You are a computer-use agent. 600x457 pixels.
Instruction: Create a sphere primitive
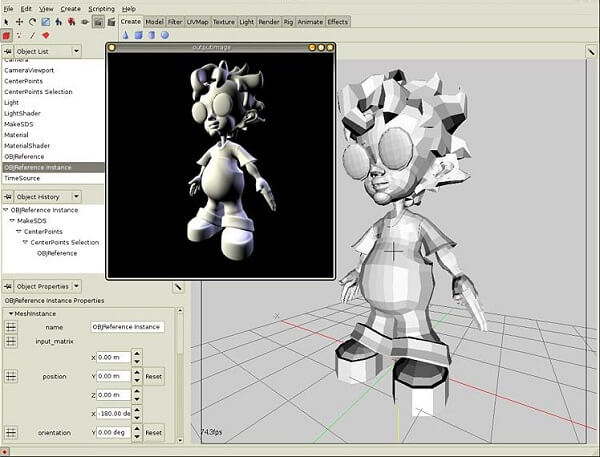point(165,35)
